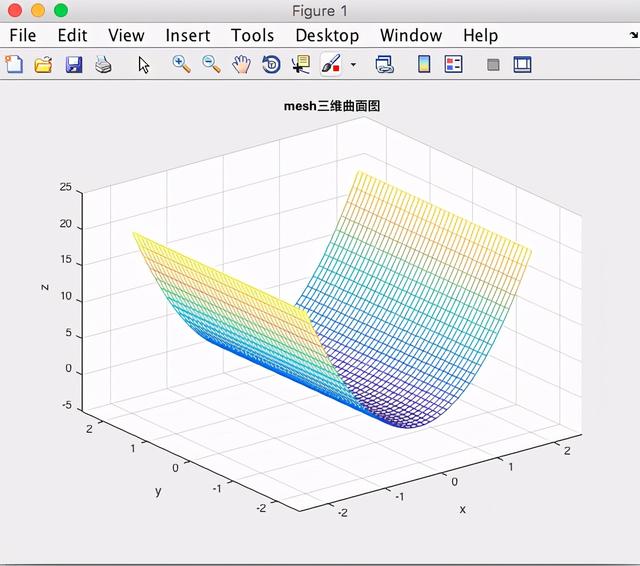The image size is (640, 566).
Task: Click the z-axis tick label 15
Action: click(65, 259)
